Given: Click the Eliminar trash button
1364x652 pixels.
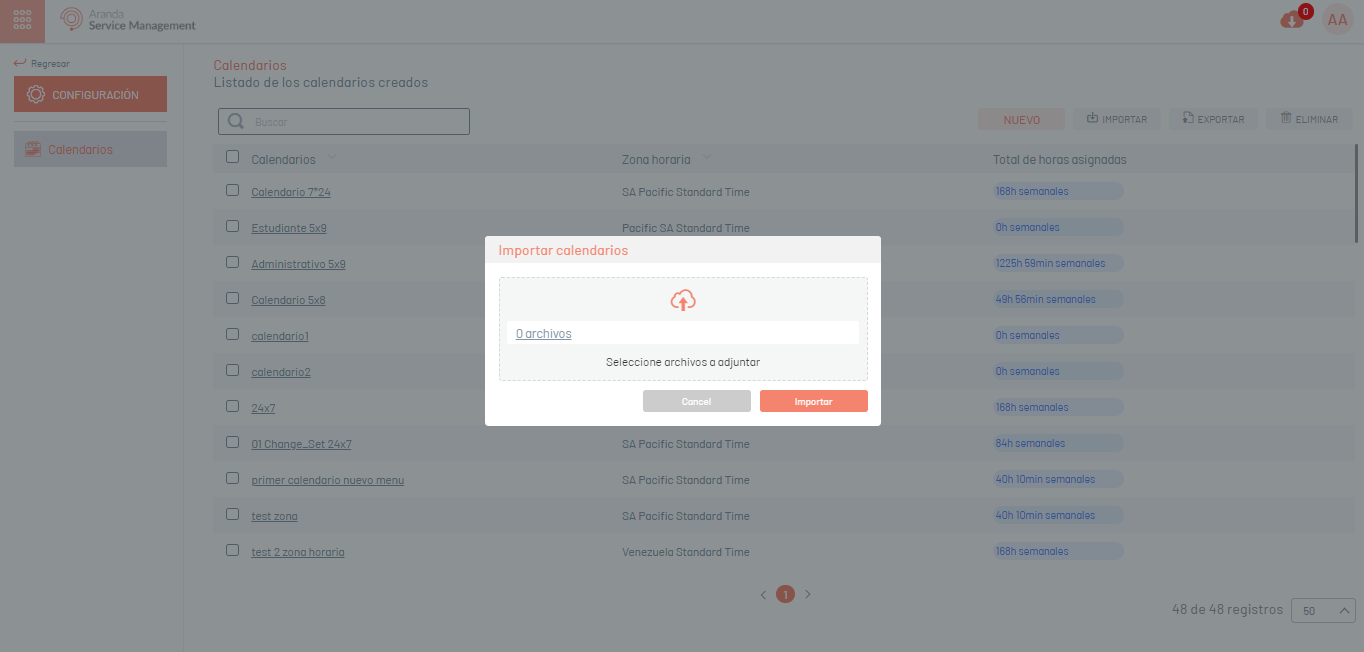Looking at the screenshot, I should (1309, 119).
